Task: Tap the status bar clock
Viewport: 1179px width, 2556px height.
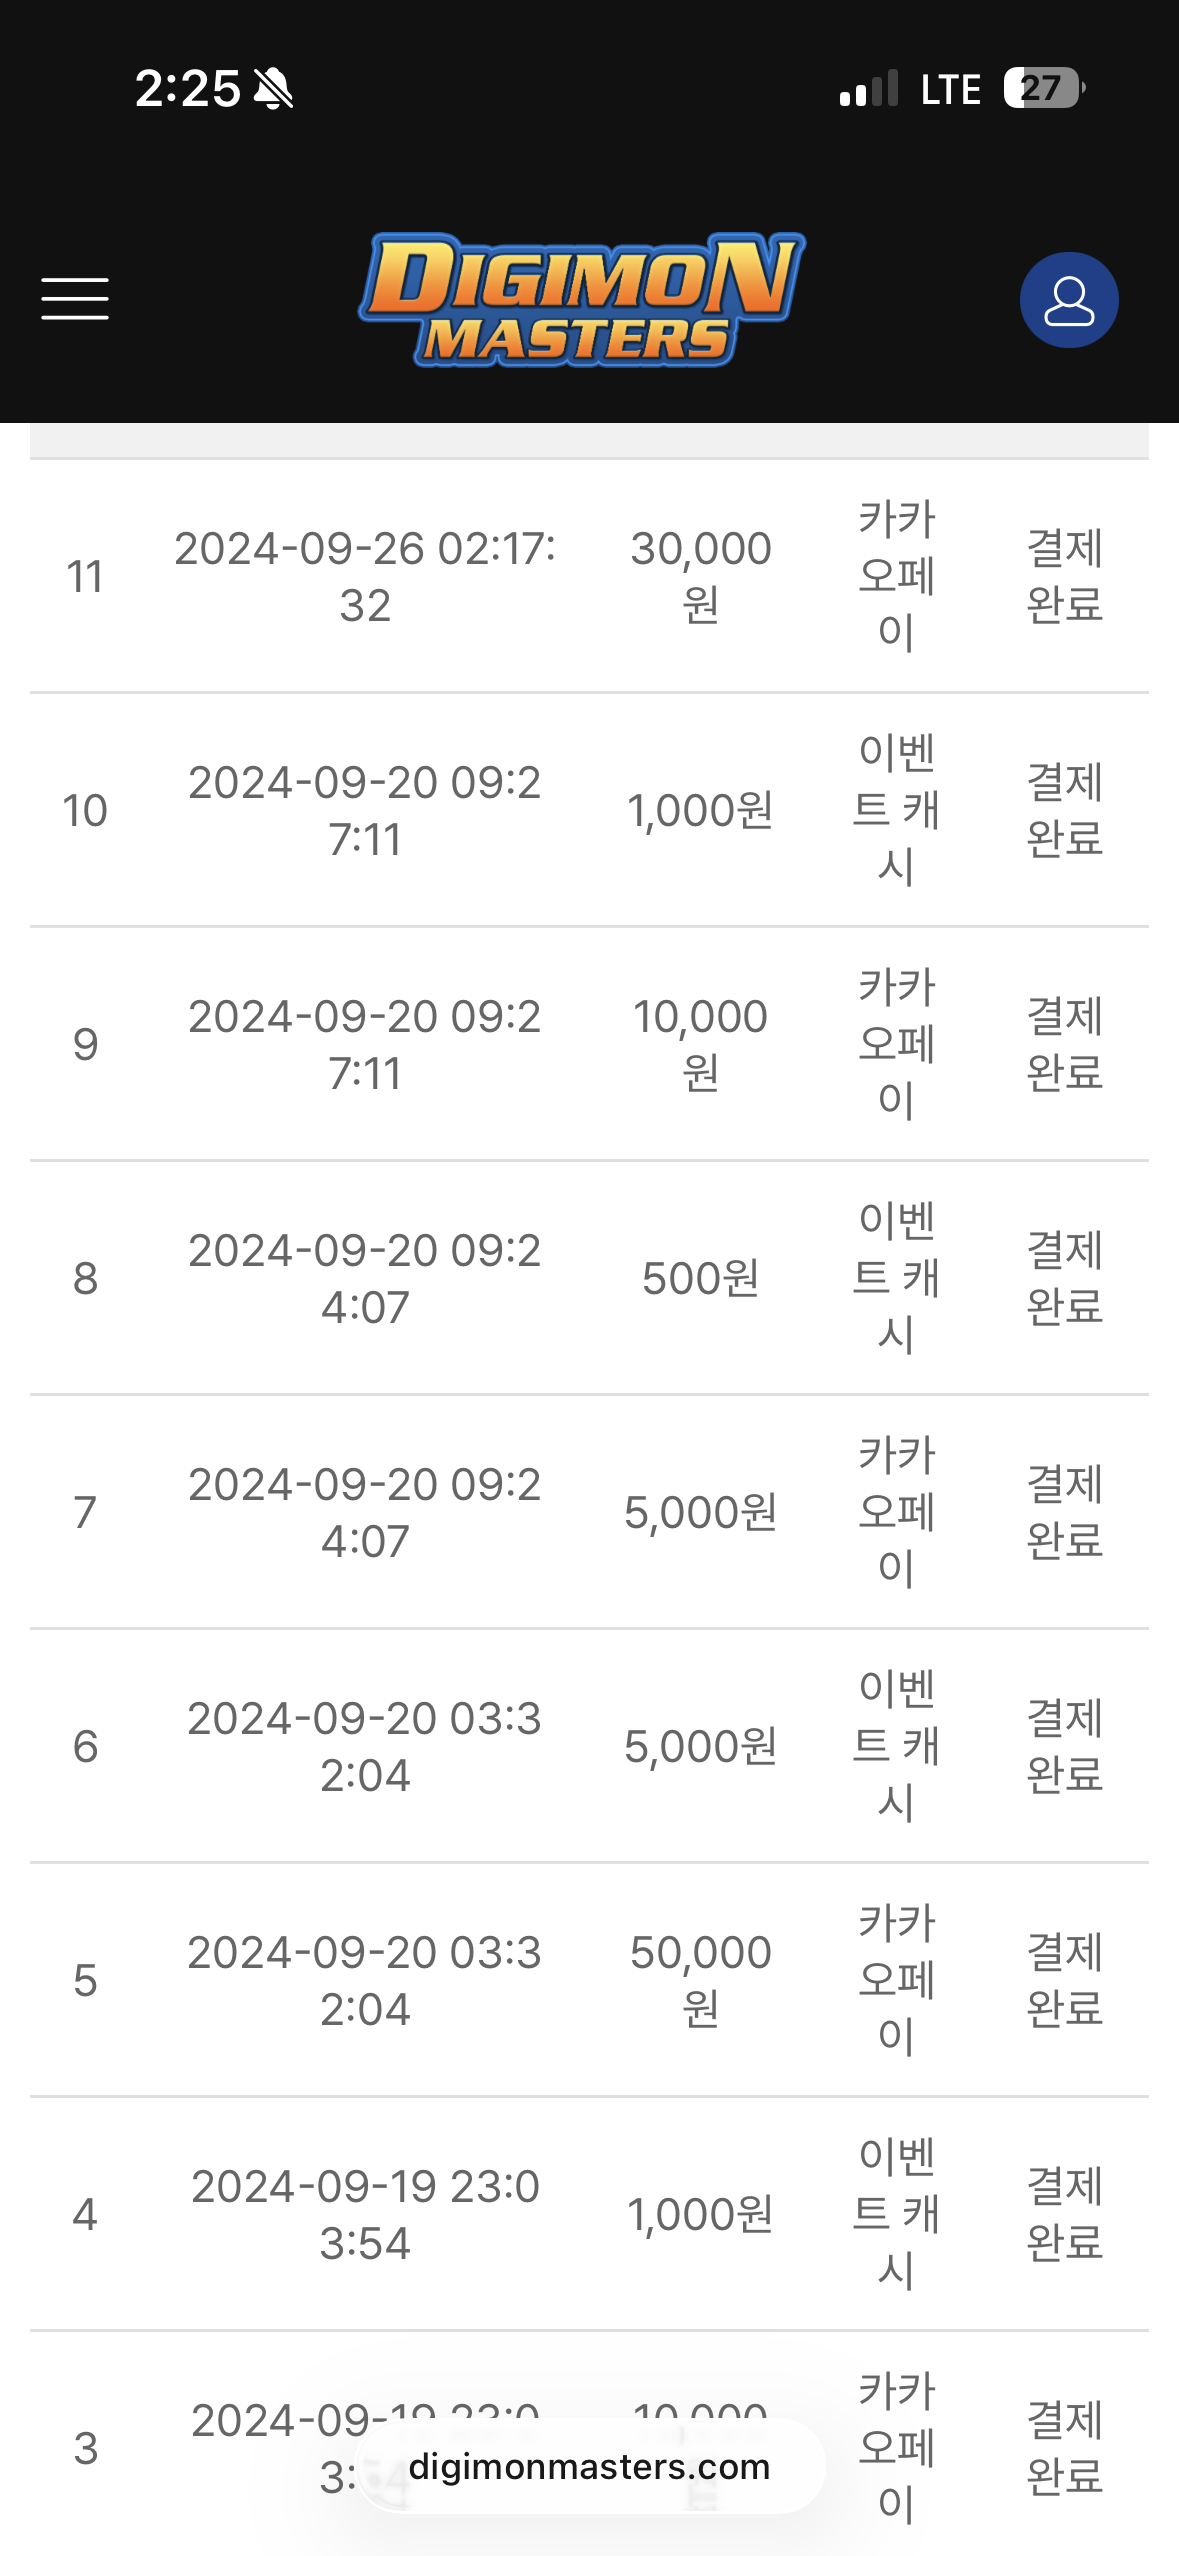Action: click(187, 89)
